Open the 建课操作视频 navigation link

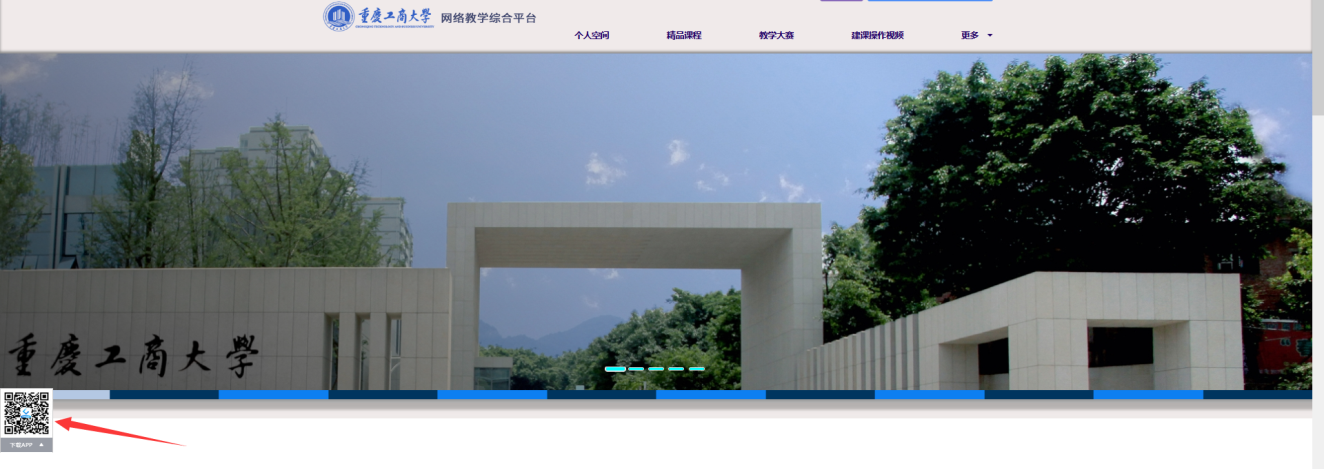[x=877, y=35]
